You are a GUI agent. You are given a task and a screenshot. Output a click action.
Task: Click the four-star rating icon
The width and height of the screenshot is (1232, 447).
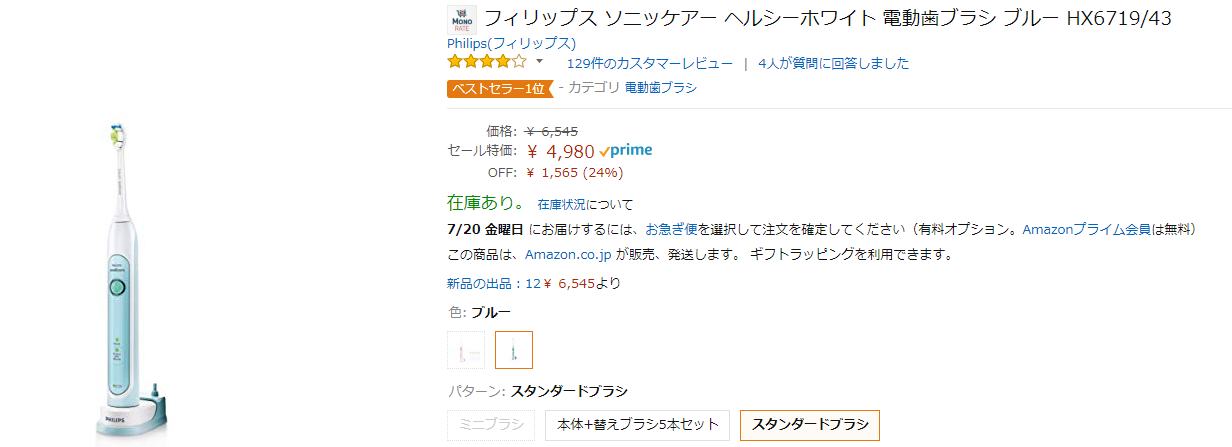point(486,62)
